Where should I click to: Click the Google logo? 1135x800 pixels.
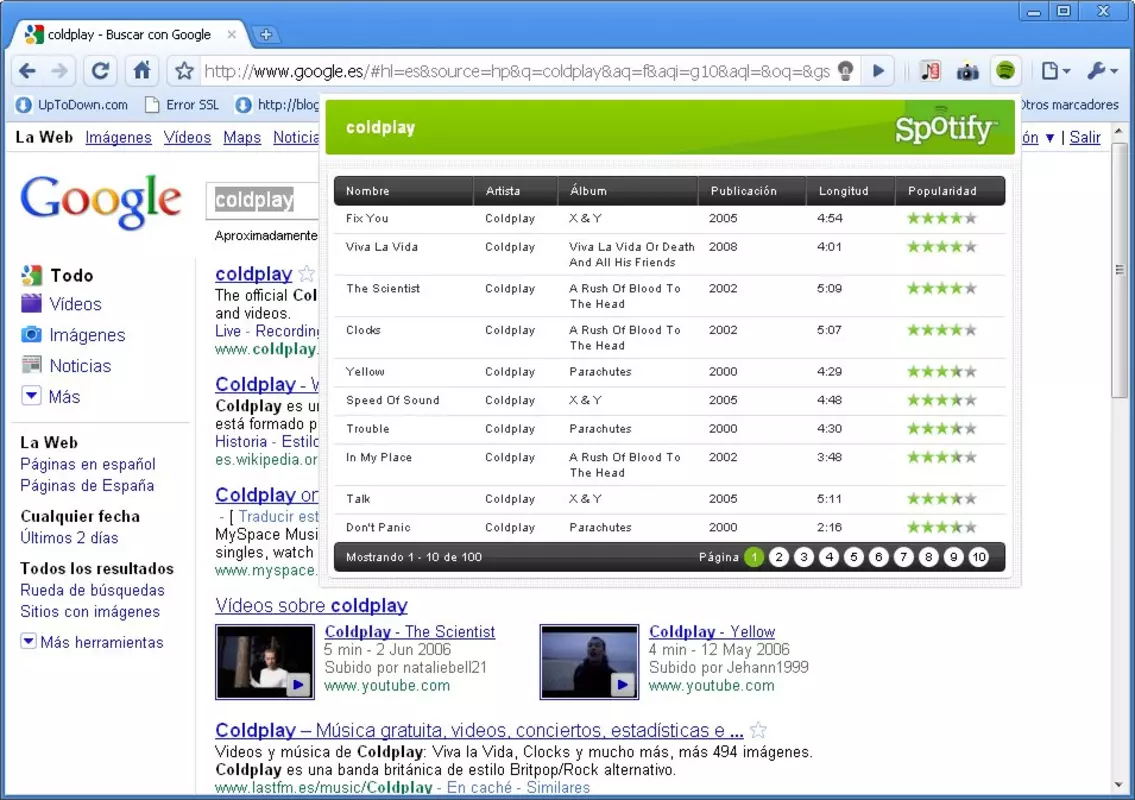[x=101, y=201]
